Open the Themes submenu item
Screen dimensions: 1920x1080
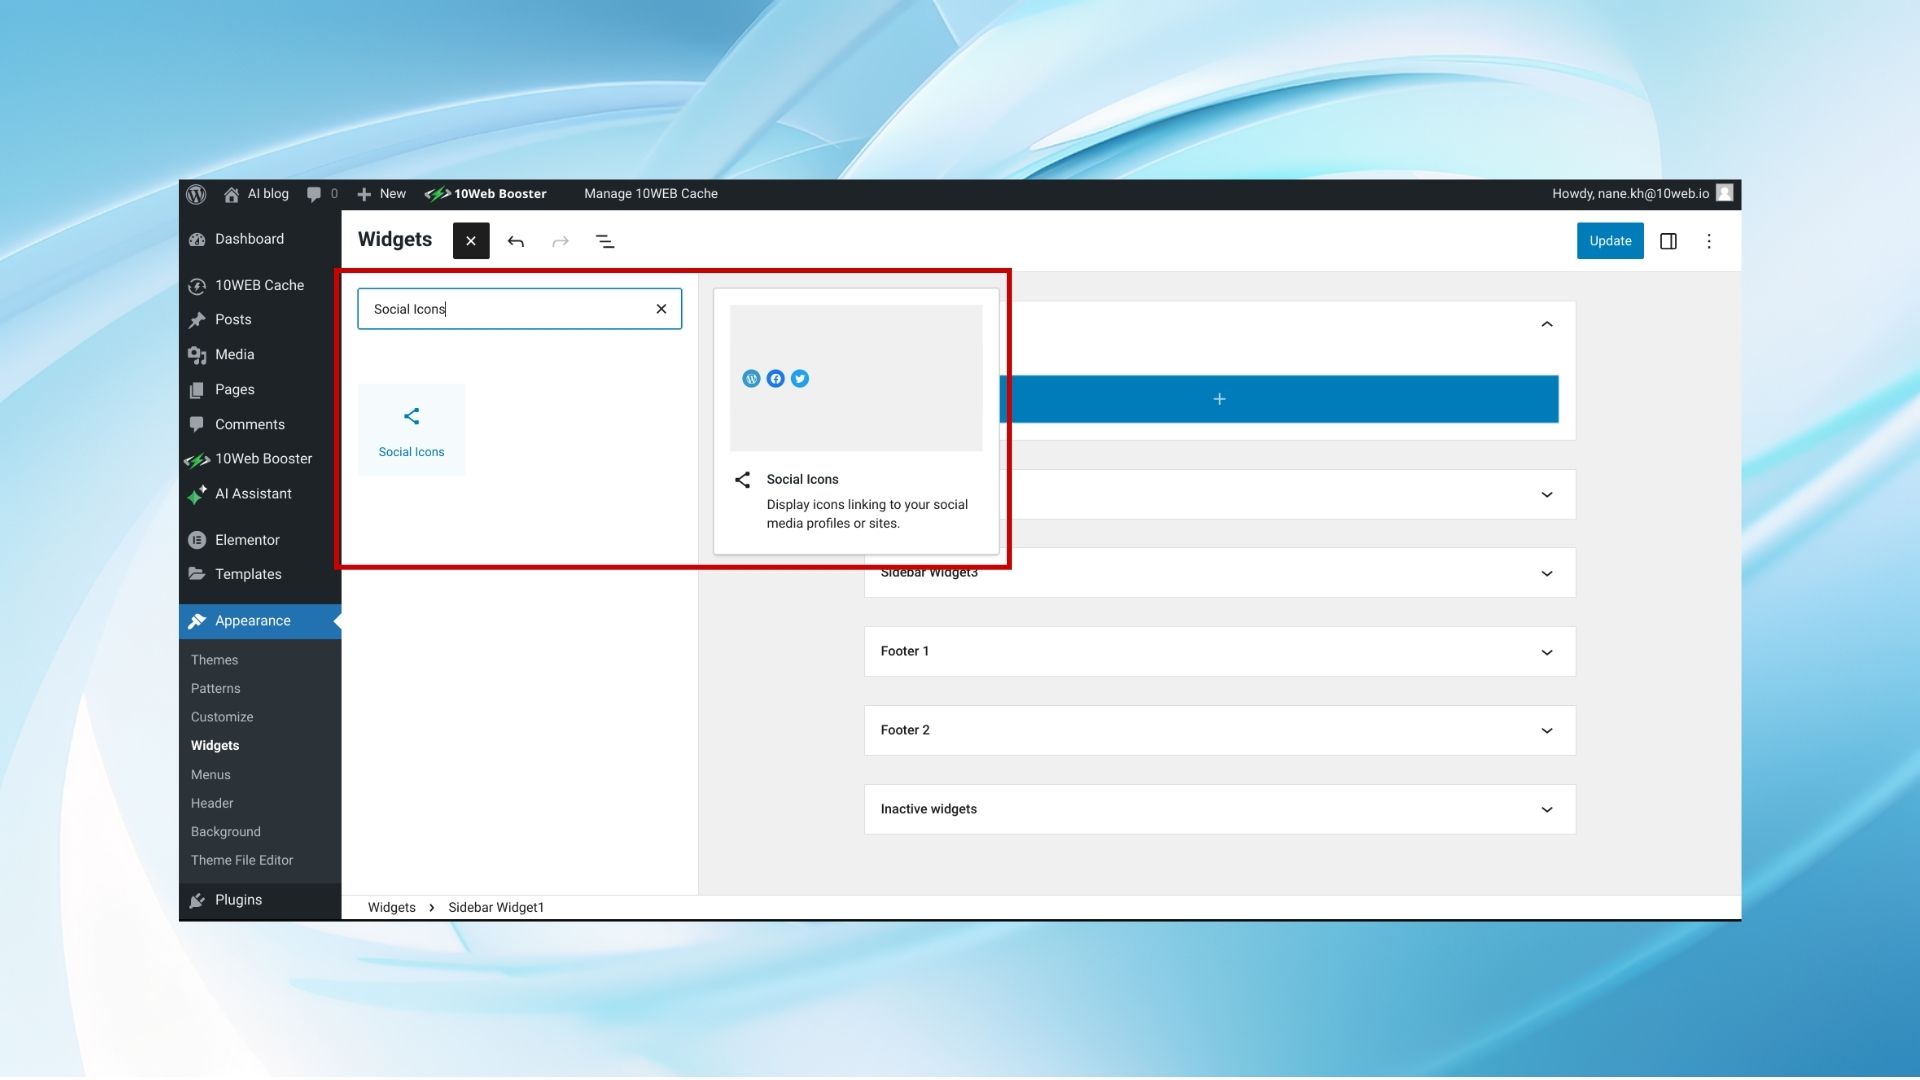pos(215,660)
